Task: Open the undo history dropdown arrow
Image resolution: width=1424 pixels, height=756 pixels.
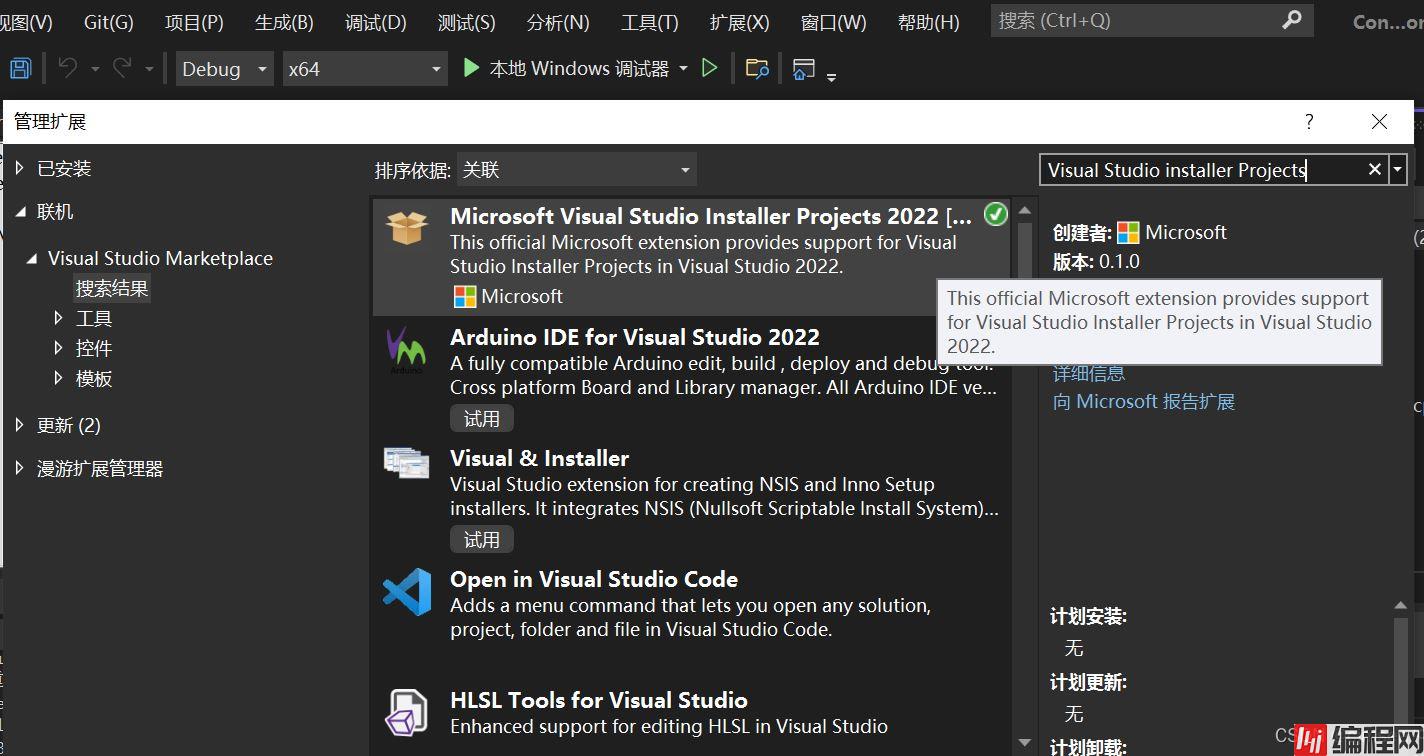Action: 95,69
